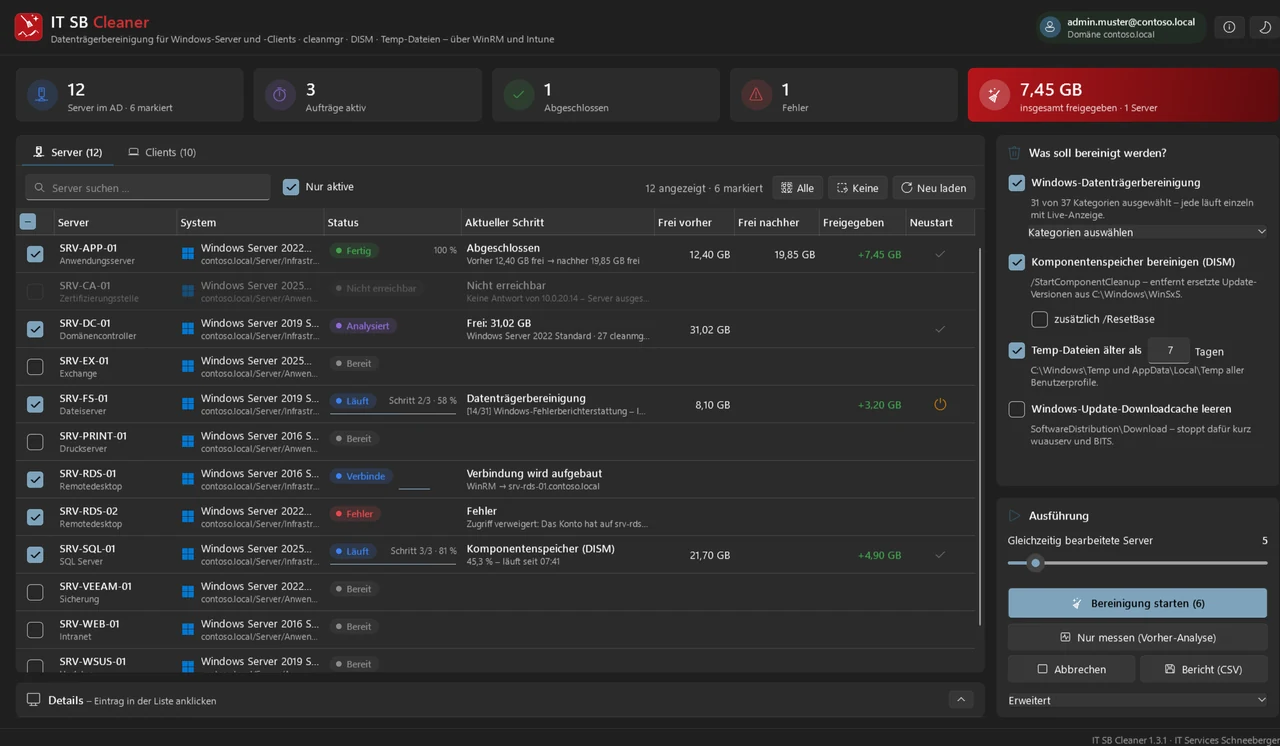Expand the 'Kategorien auswählen' dropdown

click(x=1147, y=232)
